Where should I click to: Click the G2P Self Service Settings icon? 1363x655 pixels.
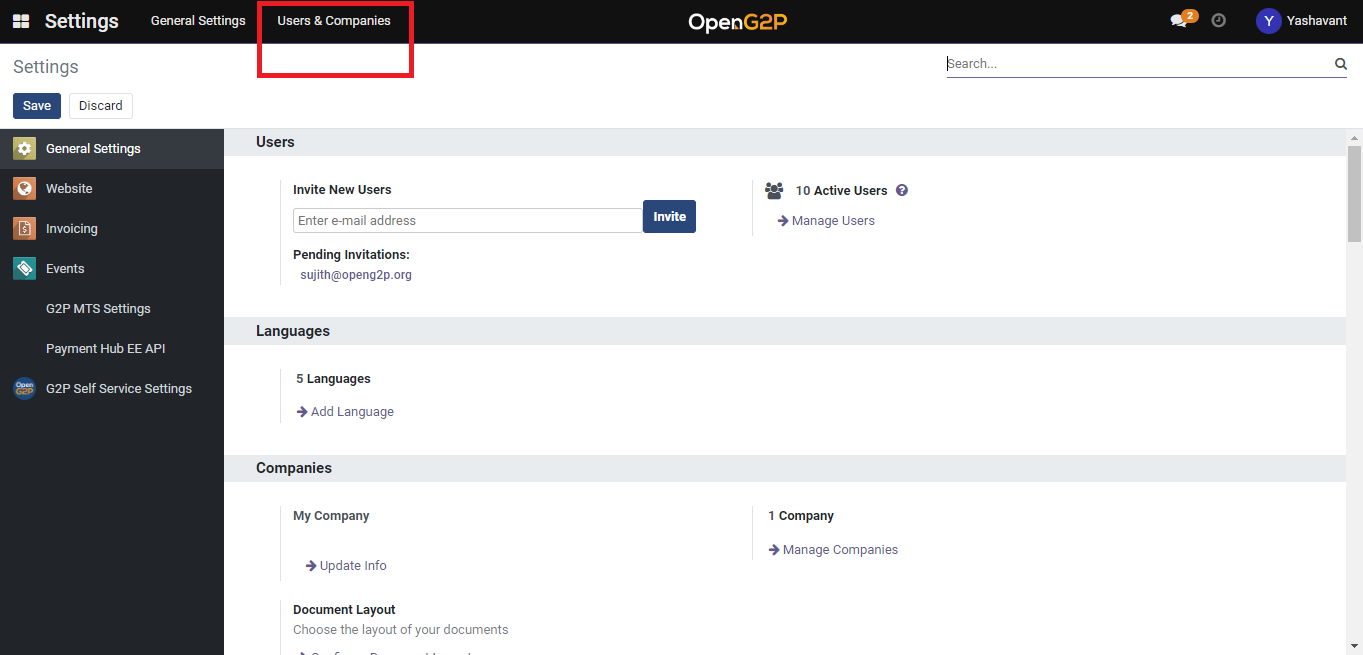click(x=24, y=388)
